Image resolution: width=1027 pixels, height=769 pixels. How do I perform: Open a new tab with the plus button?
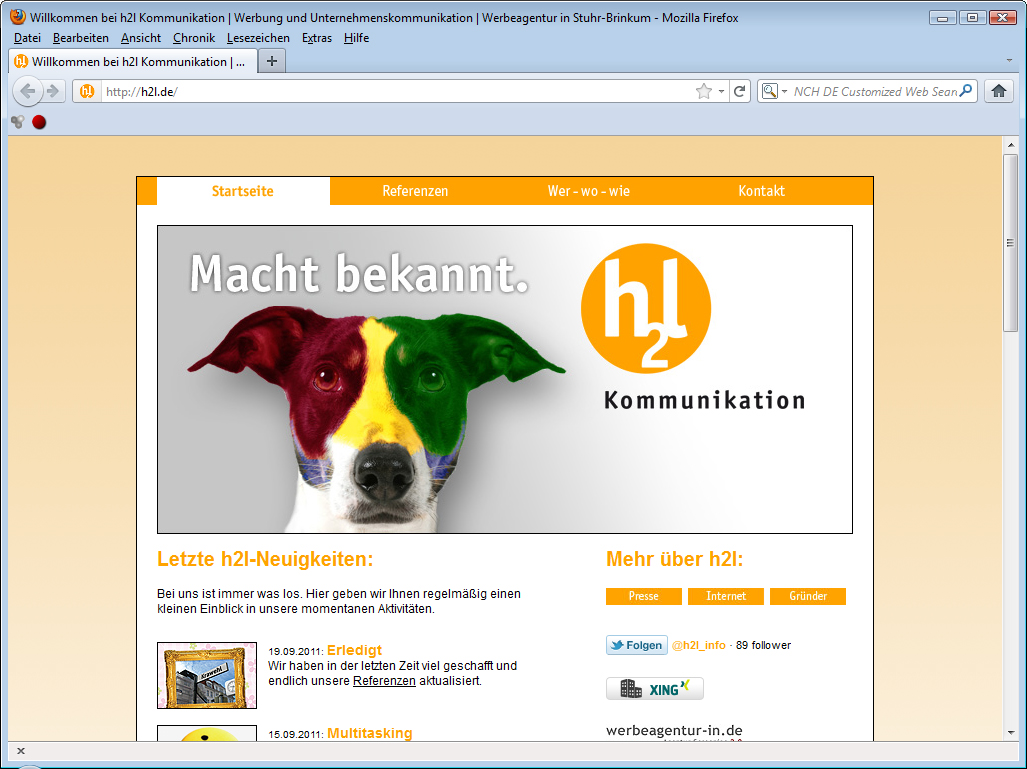pos(272,62)
